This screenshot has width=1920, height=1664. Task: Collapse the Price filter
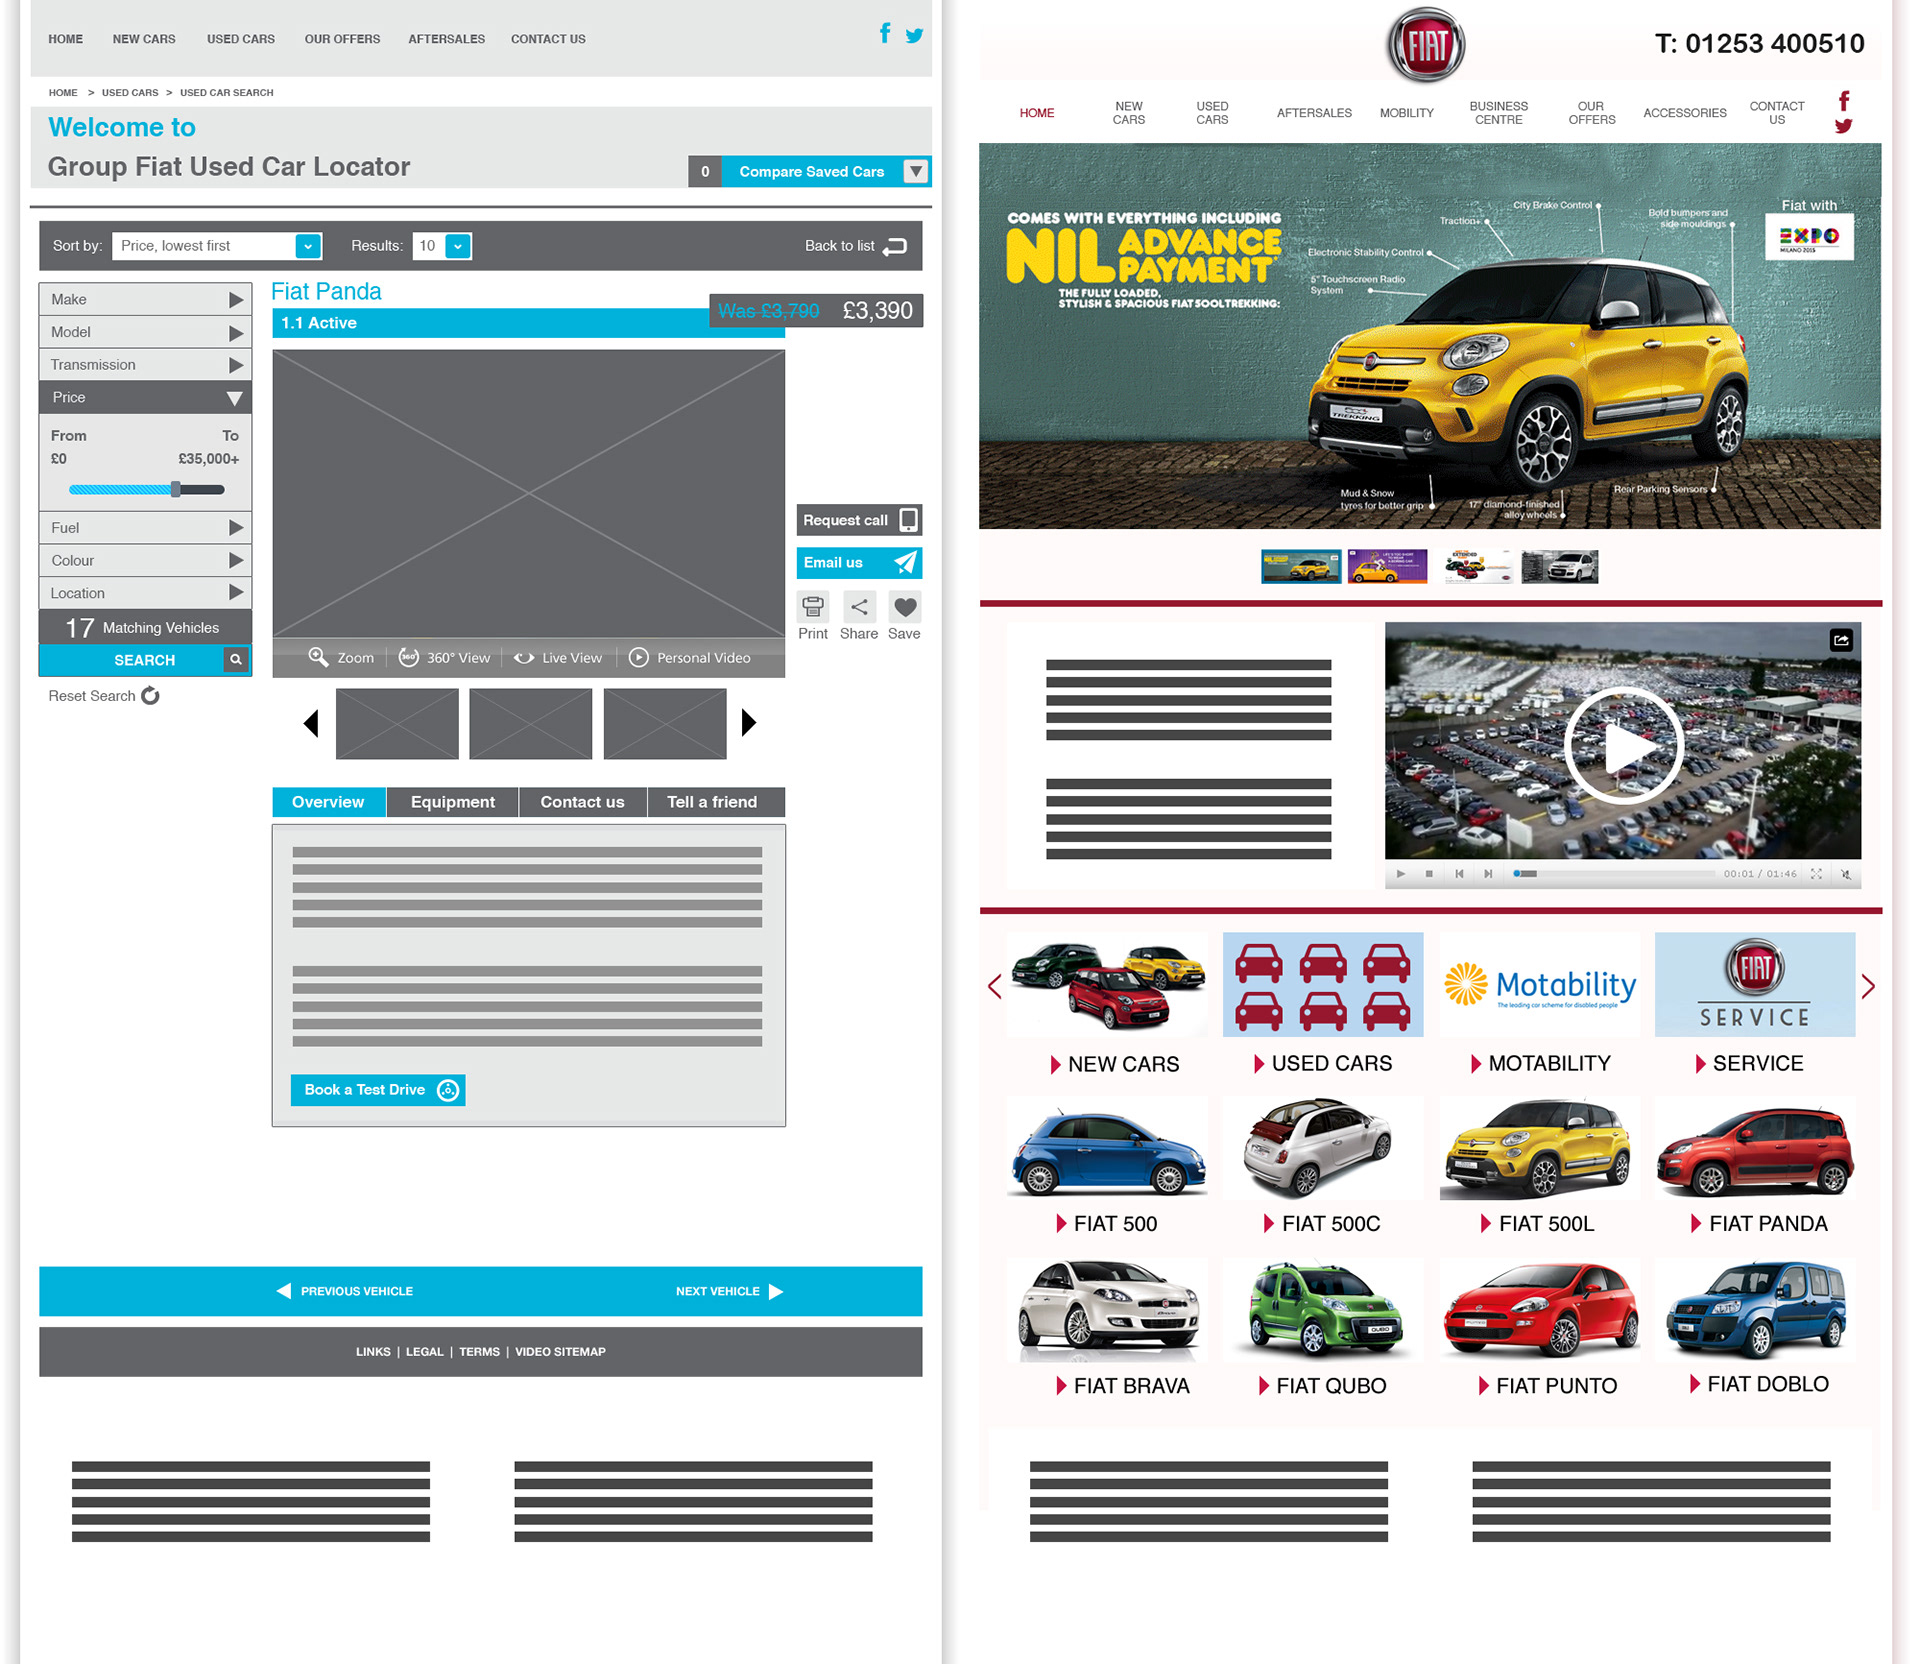(x=145, y=398)
